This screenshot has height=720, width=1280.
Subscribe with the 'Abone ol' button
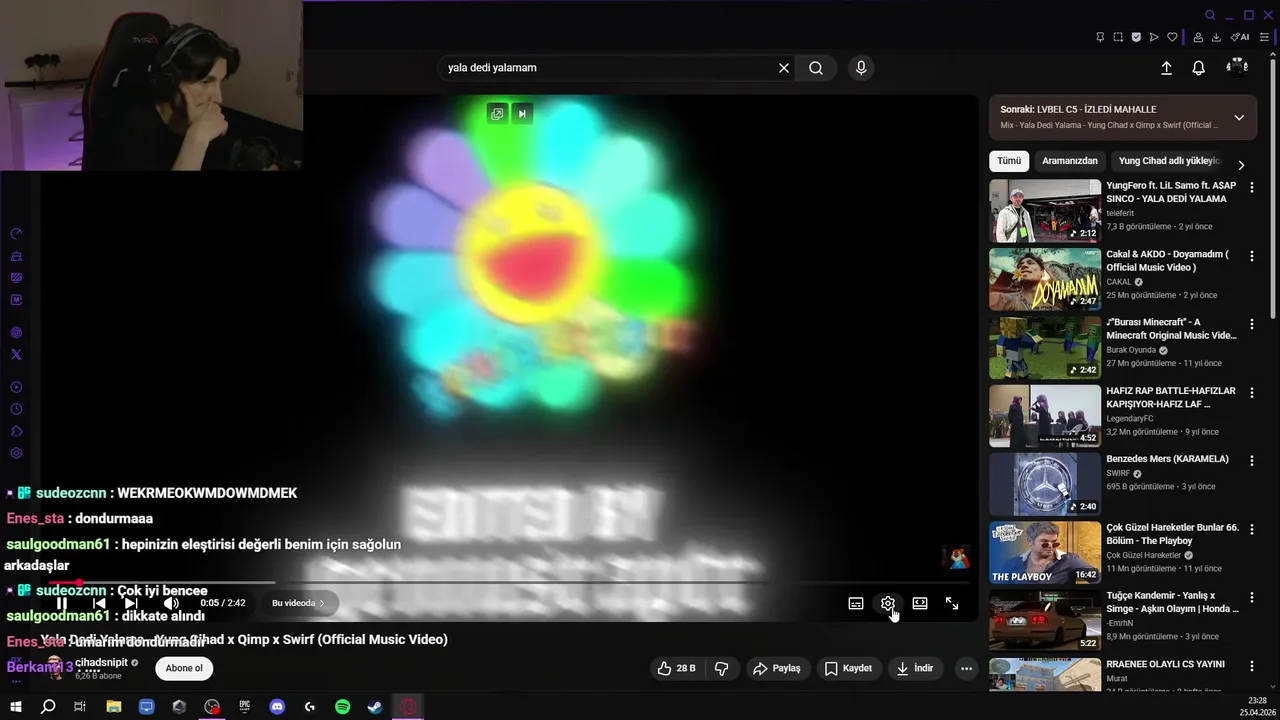184,668
